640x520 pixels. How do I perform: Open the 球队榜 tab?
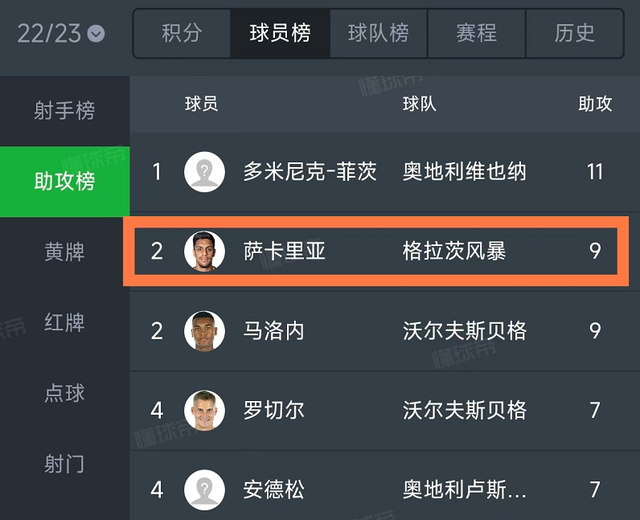click(x=378, y=33)
